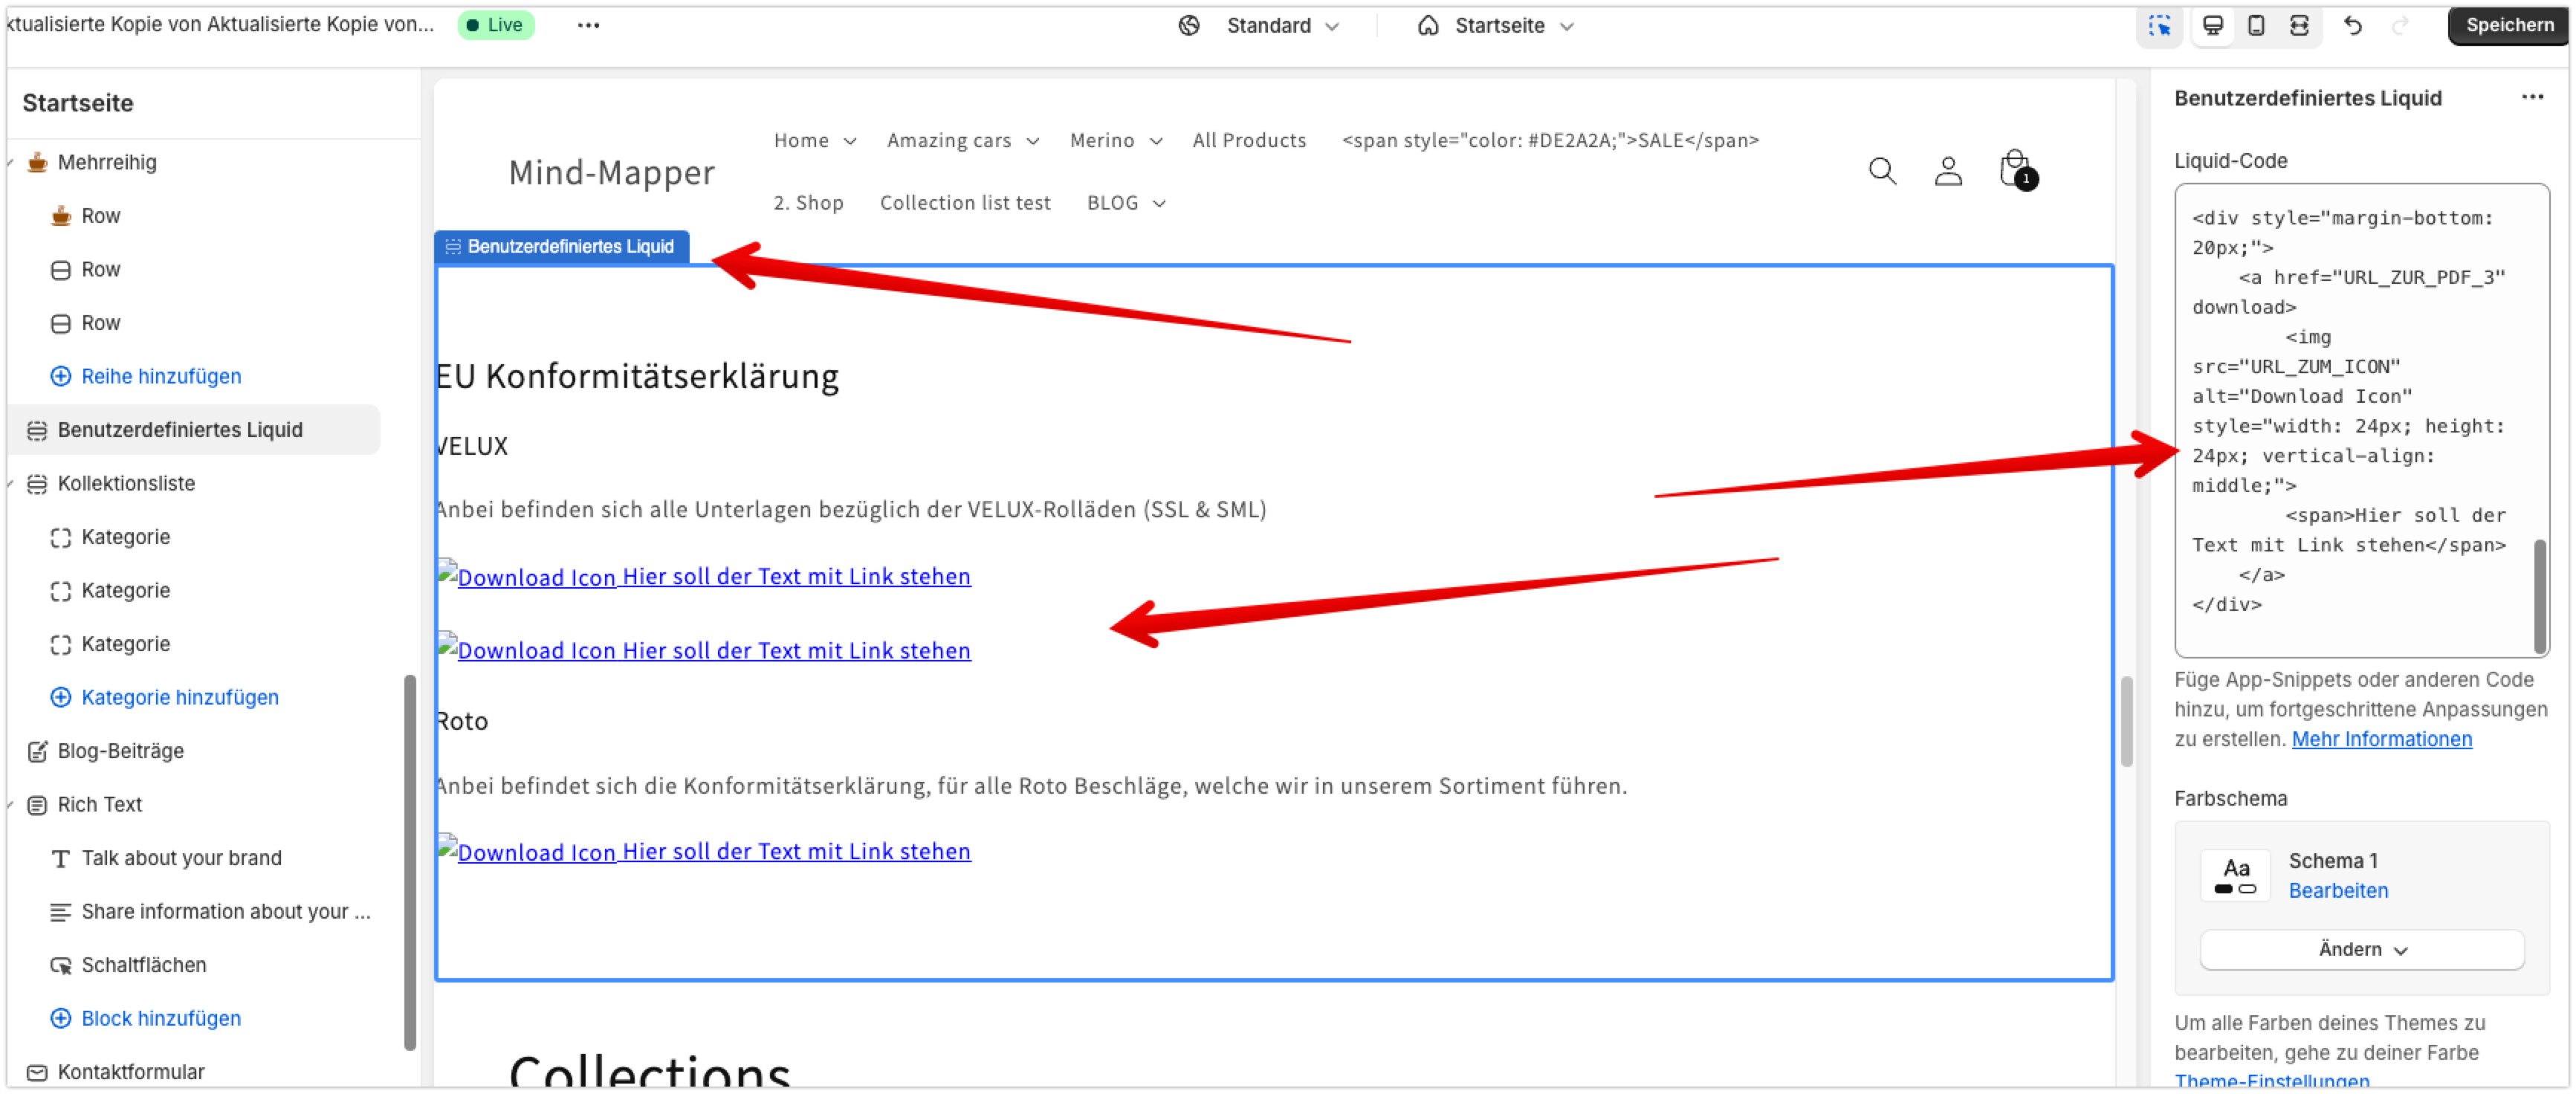Switch to mobile preview icon

click(2255, 26)
